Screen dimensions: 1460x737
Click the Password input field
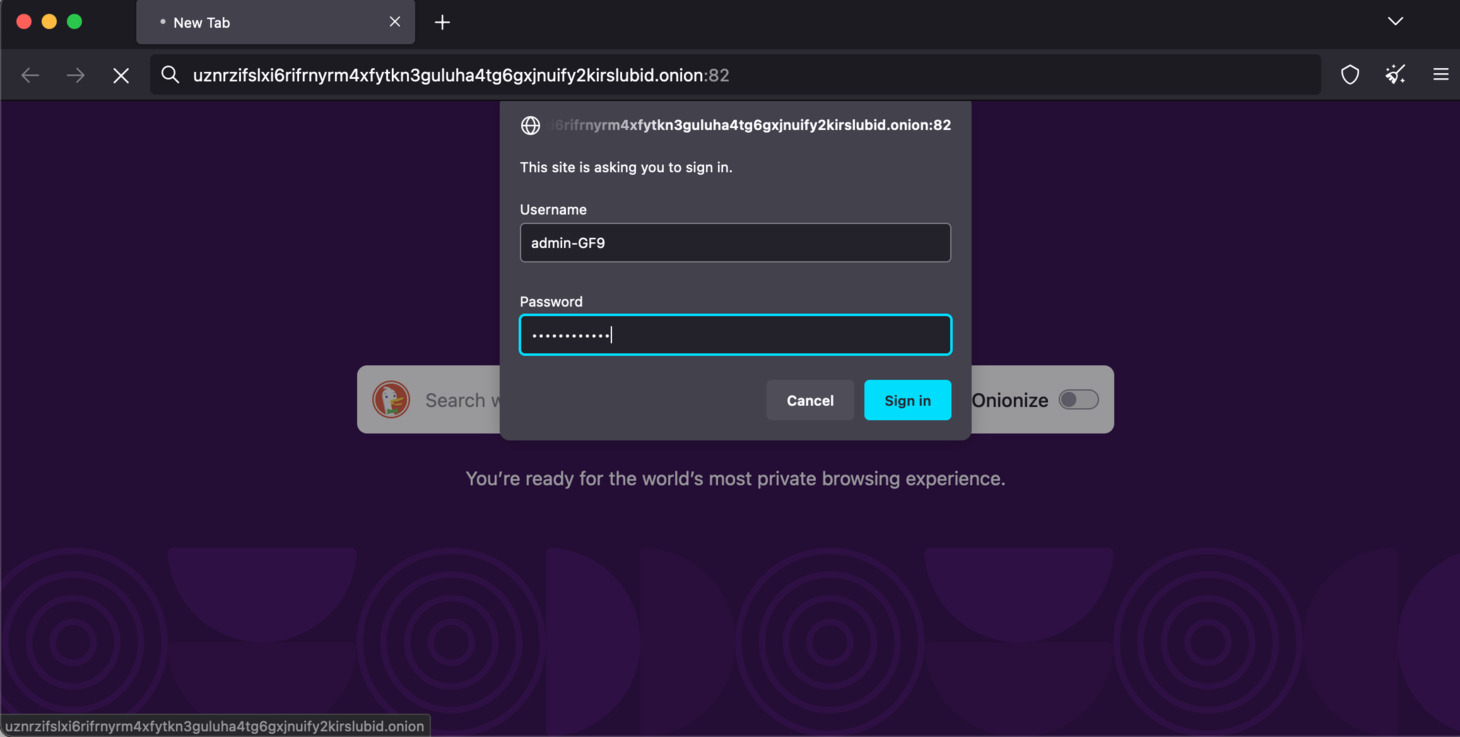pyautogui.click(x=735, y=335)
